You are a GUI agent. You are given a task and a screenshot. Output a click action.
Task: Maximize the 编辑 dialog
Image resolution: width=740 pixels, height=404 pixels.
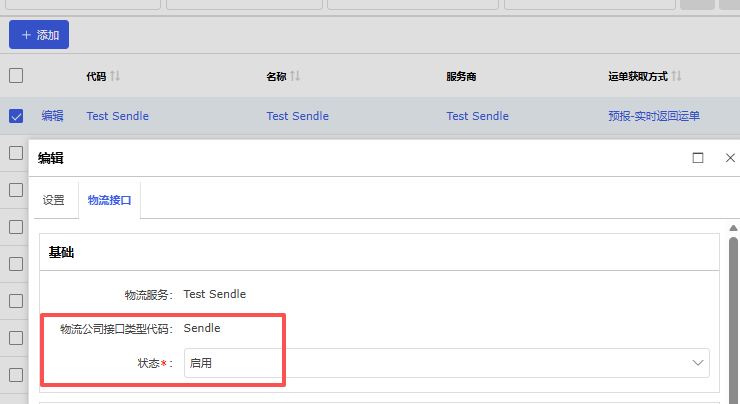698,158
